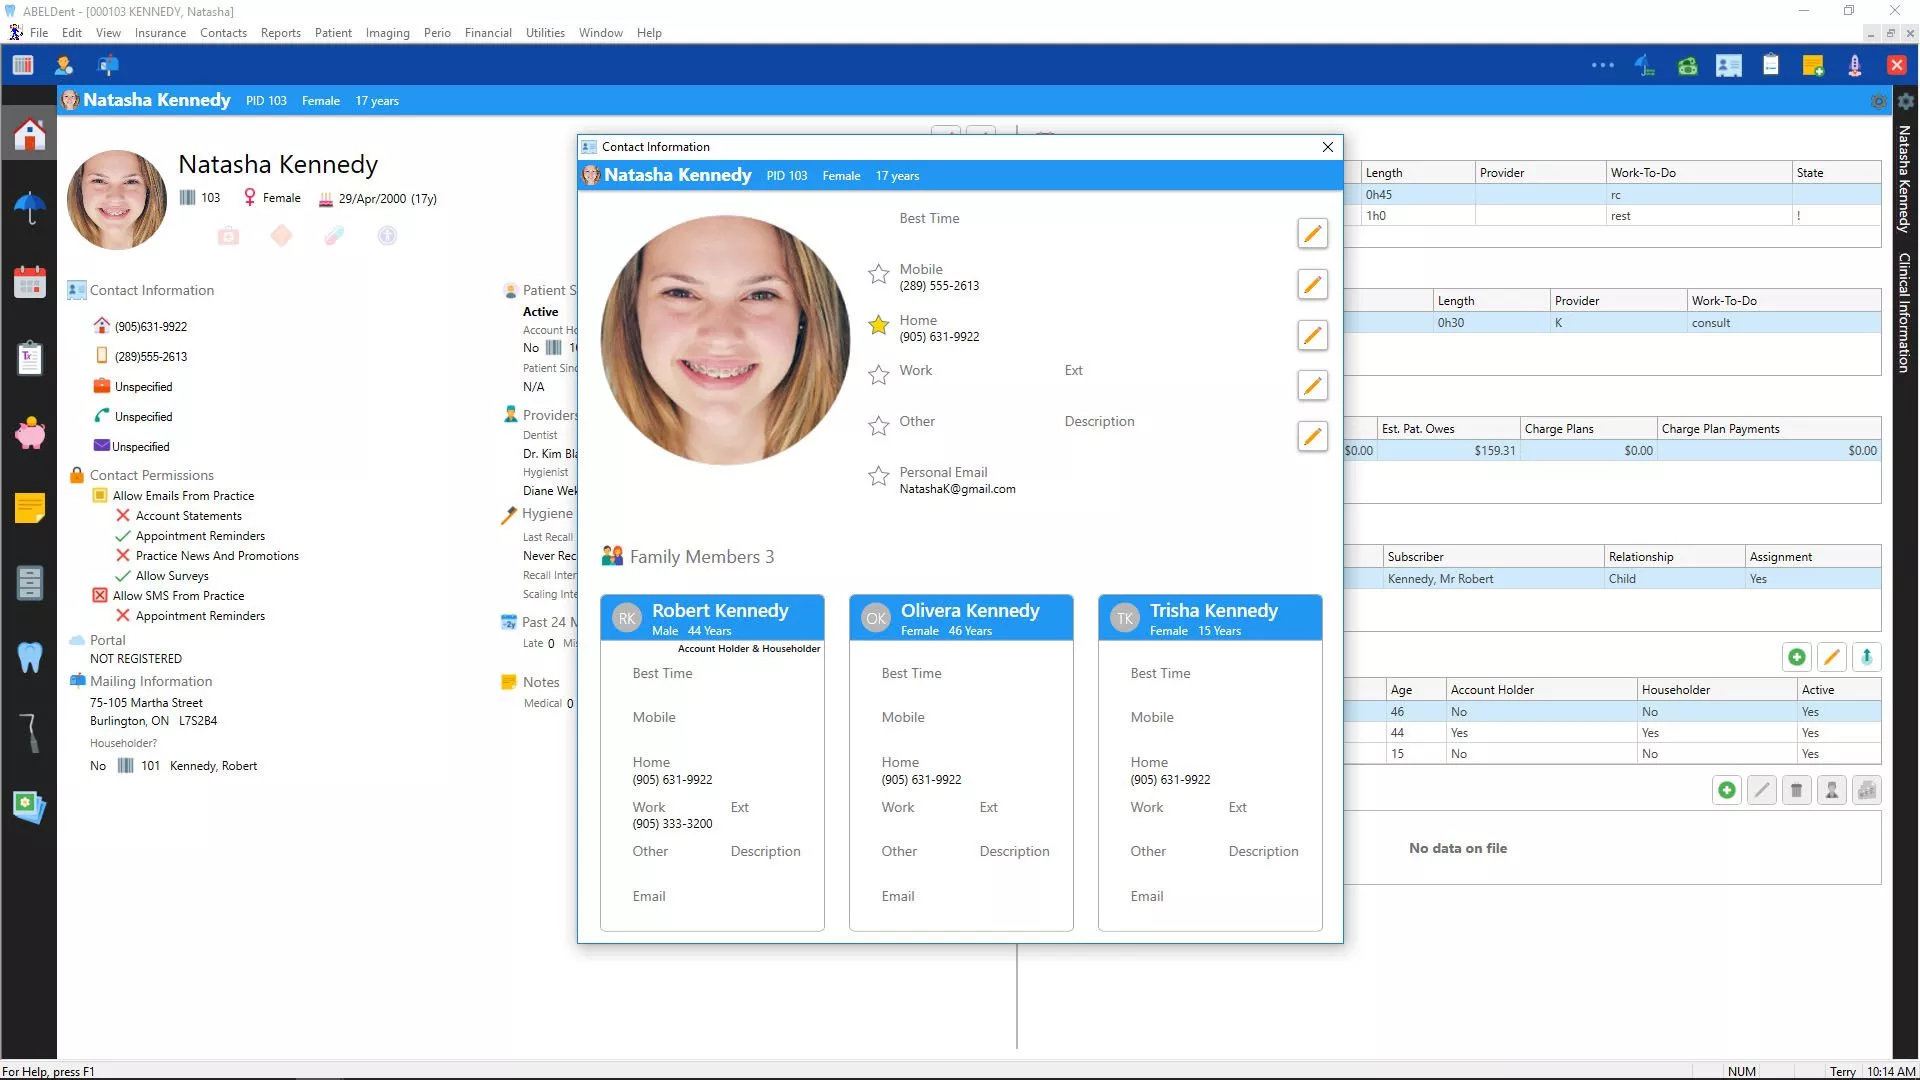Toggle Allow SMS From Practice checkbox
Image resolution: width=1920 pixels, height=1080 pixels.
tap(100, 595)
